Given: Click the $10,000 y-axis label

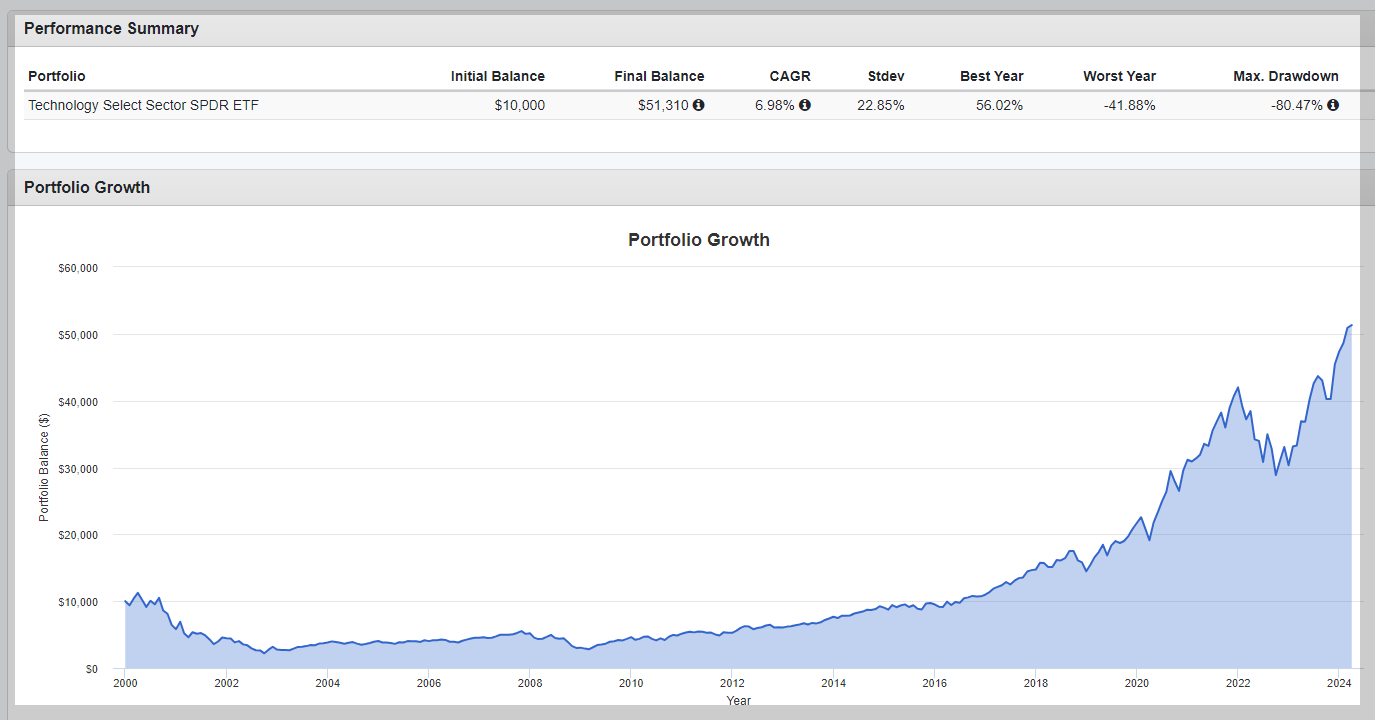Looking at the screenshot, I should [x=76, y=602].
